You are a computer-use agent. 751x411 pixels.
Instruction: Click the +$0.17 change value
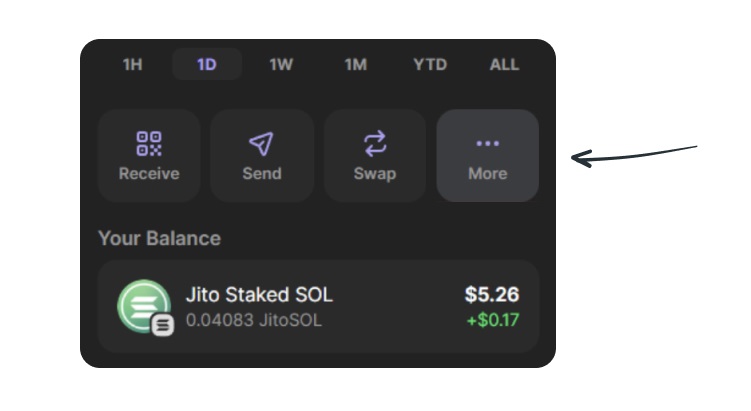493,320
